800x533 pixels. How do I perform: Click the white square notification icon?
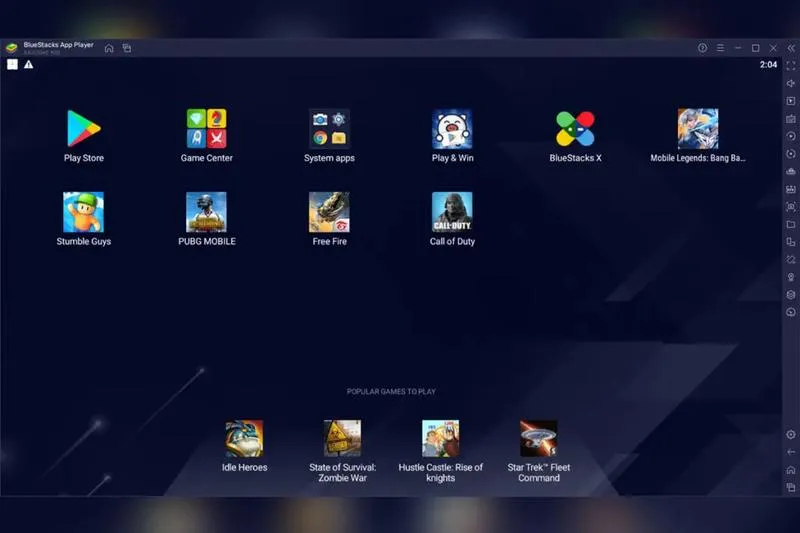(x=12, y=64)
